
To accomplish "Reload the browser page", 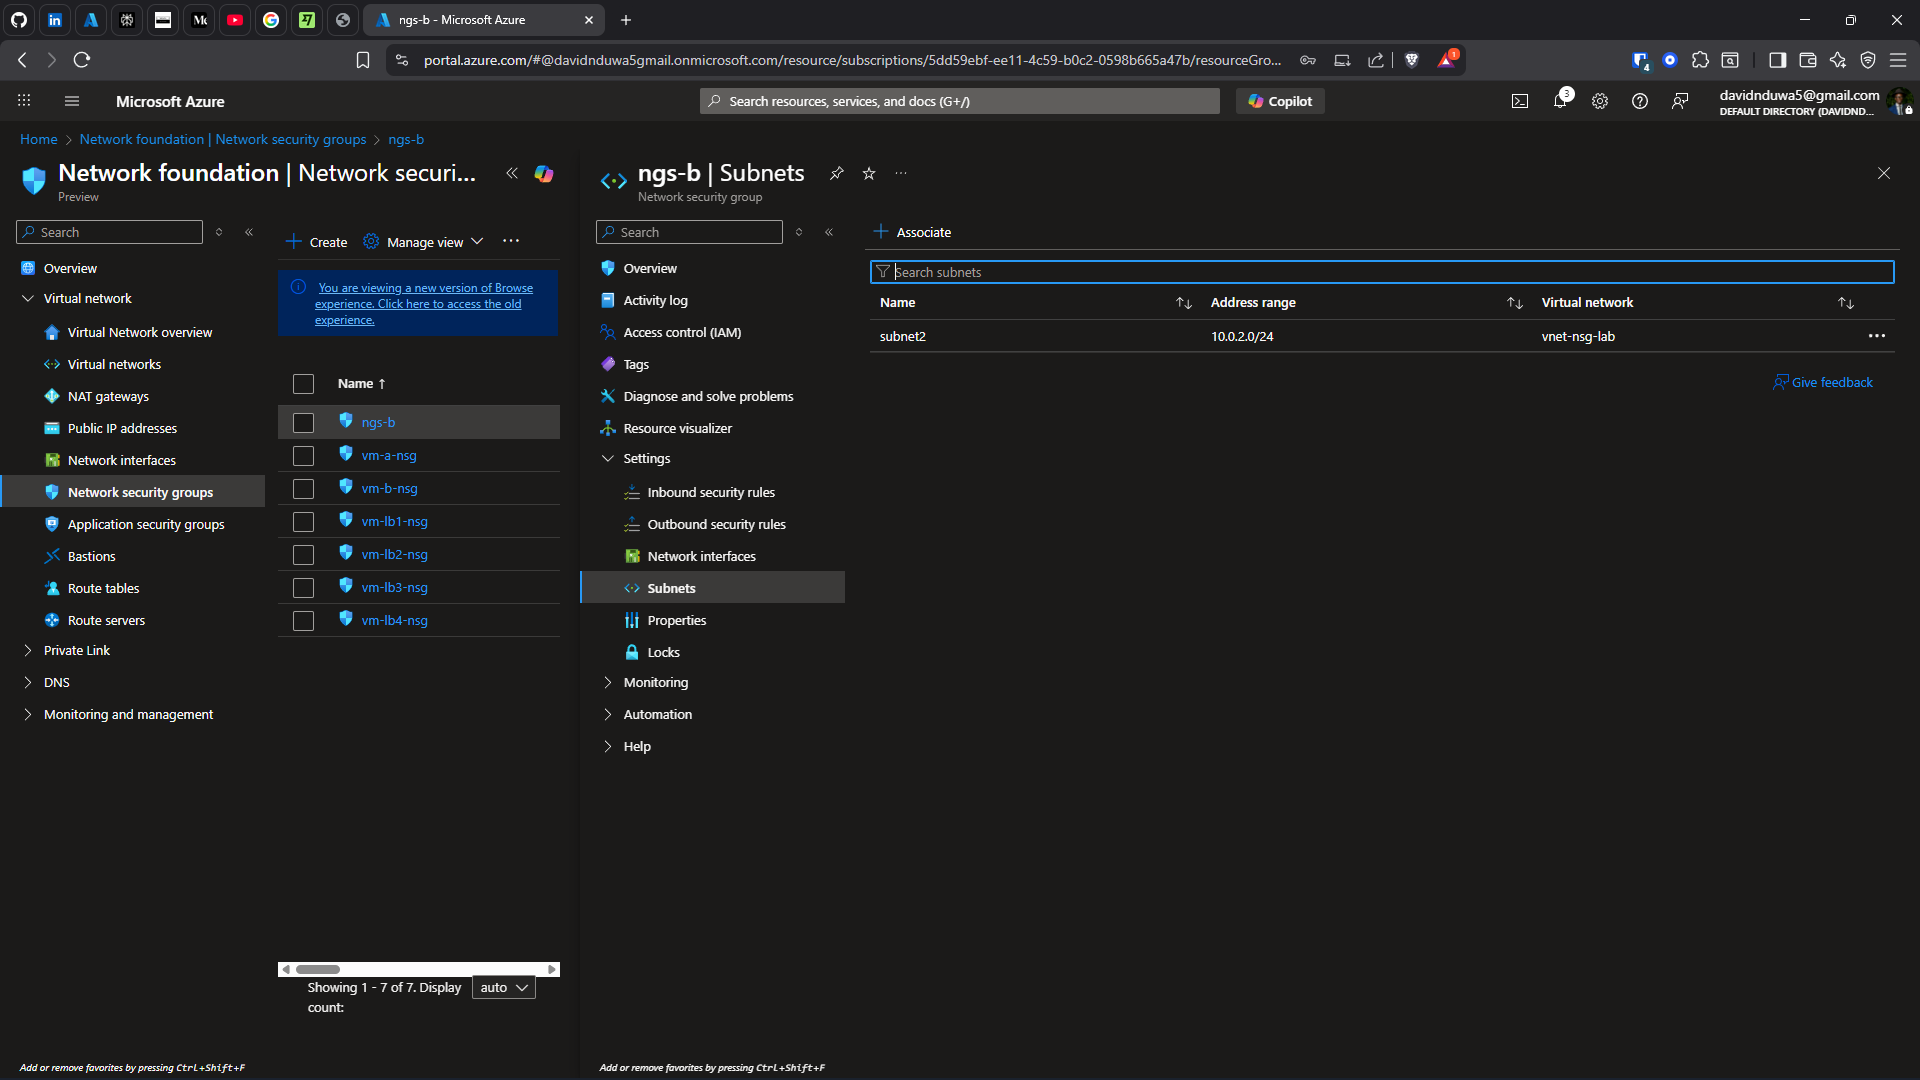I will tap(82, 60).
